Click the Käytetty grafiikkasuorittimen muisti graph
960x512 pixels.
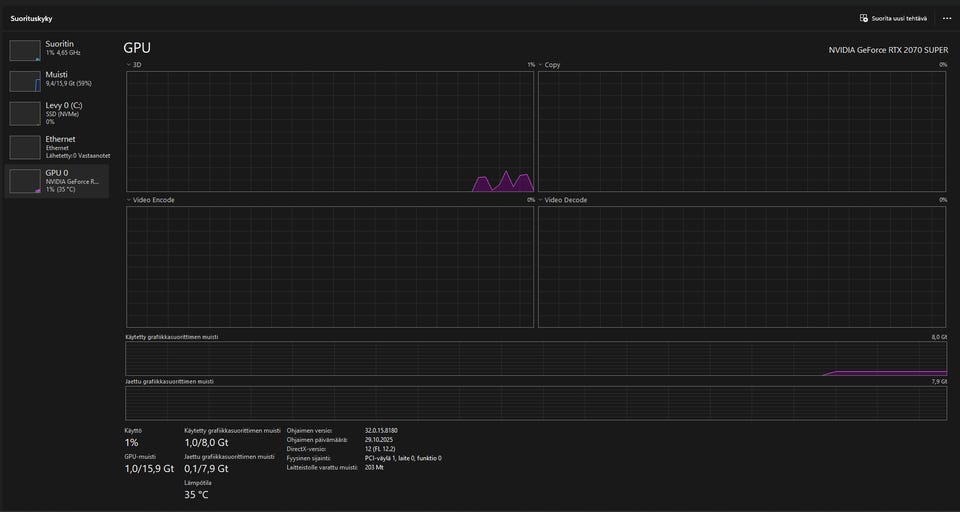click(x=536, y=358)
